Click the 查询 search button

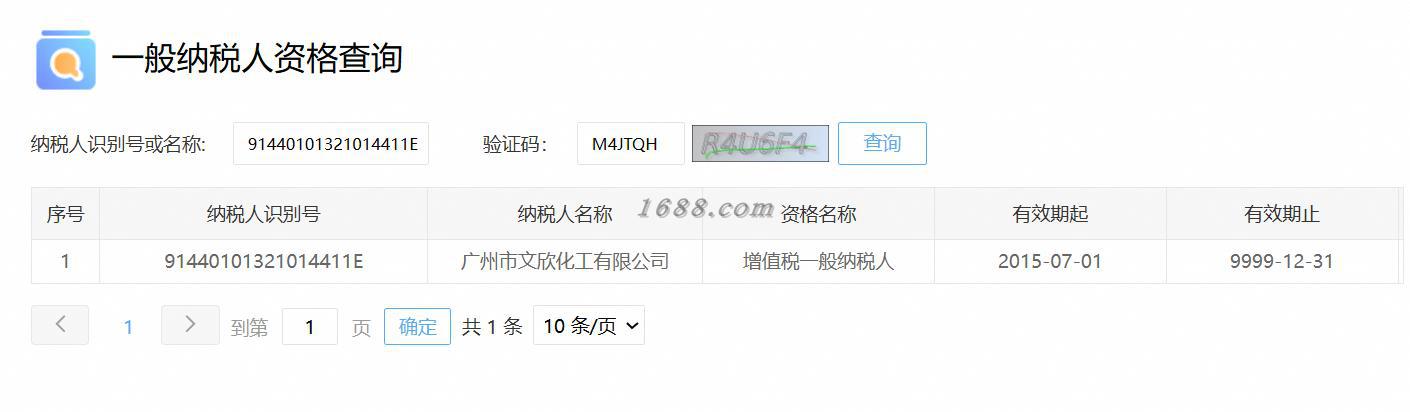(882, 143)
